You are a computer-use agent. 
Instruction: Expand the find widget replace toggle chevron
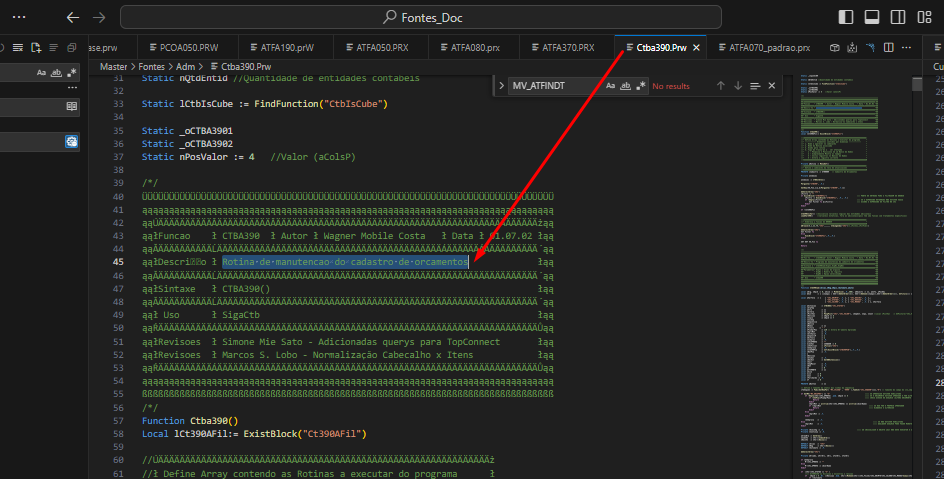point(501,86)
